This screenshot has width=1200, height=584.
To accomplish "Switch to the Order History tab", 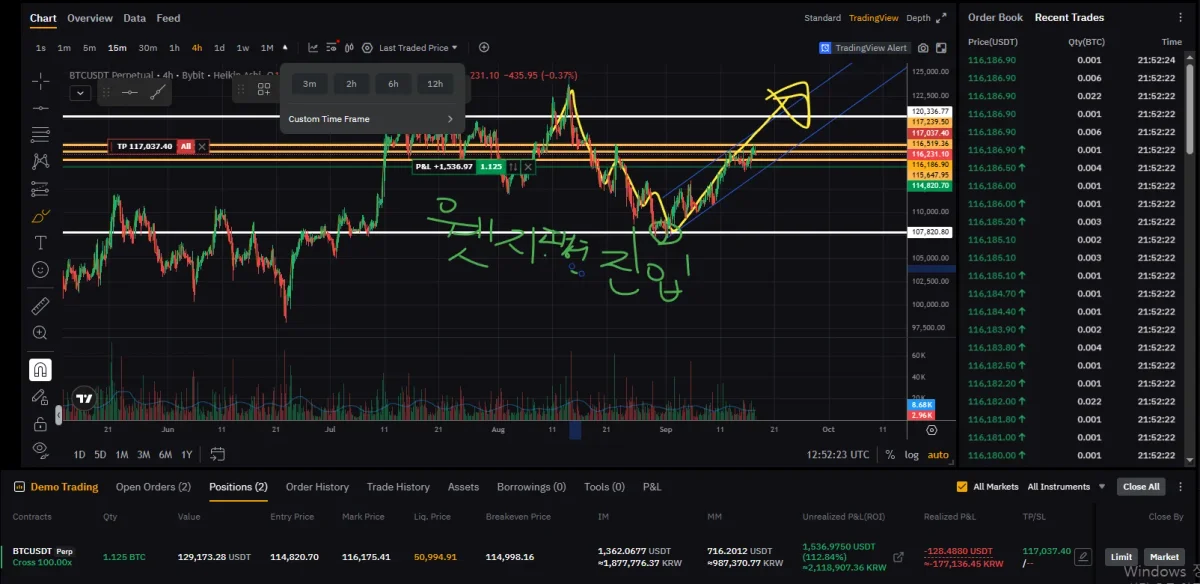I will point(317,487).
